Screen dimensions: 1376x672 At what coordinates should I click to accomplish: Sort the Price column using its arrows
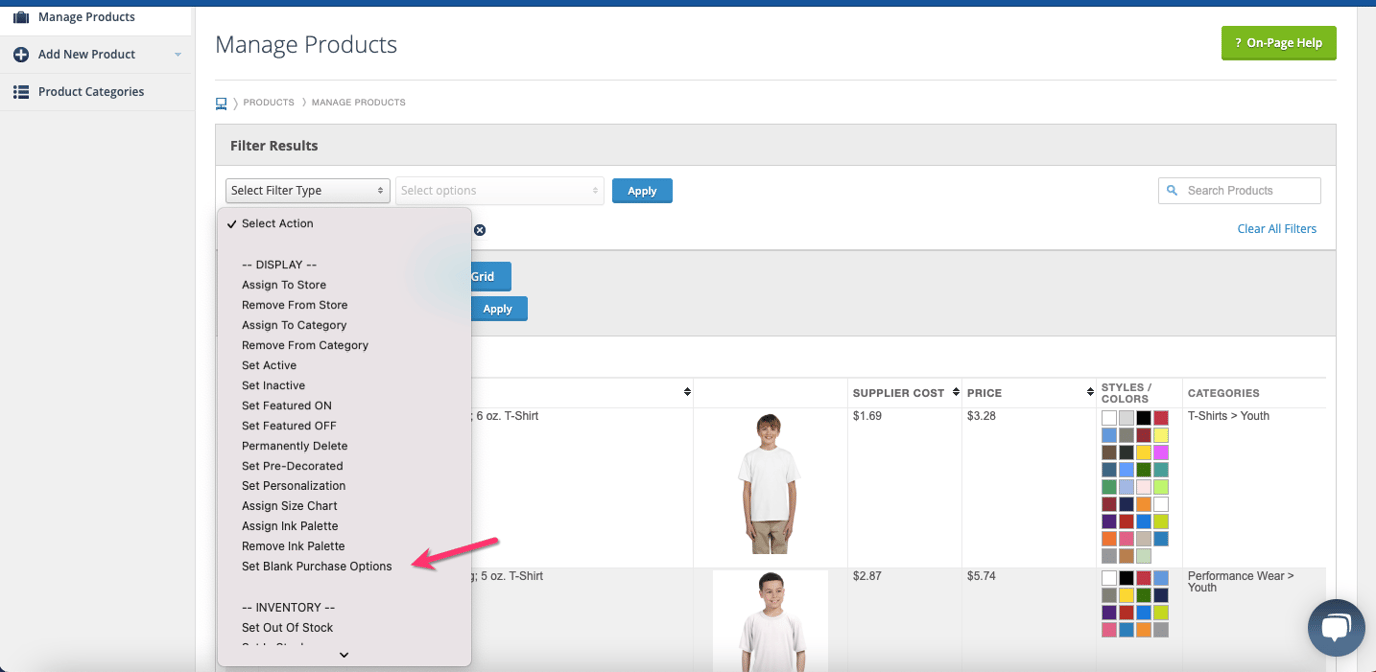[x=1089, y=392]
